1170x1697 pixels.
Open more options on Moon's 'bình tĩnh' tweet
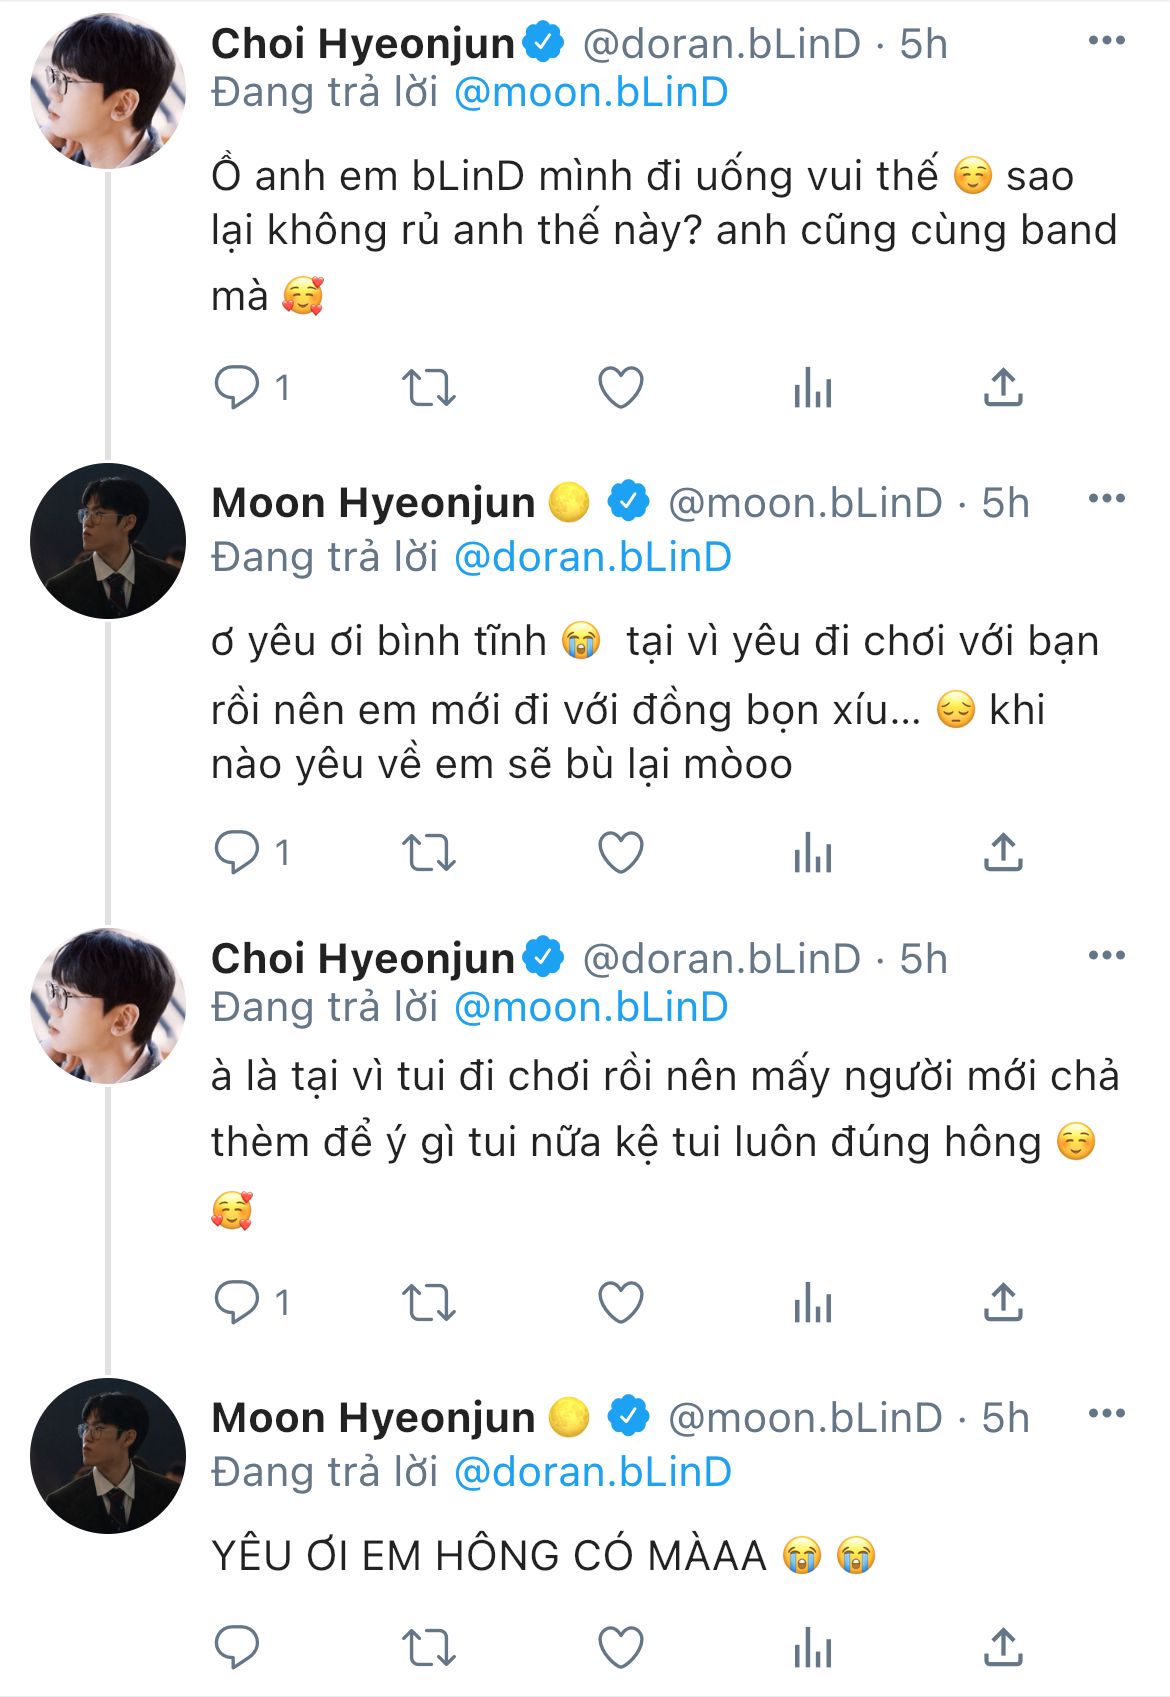(x=1106, y=499)
